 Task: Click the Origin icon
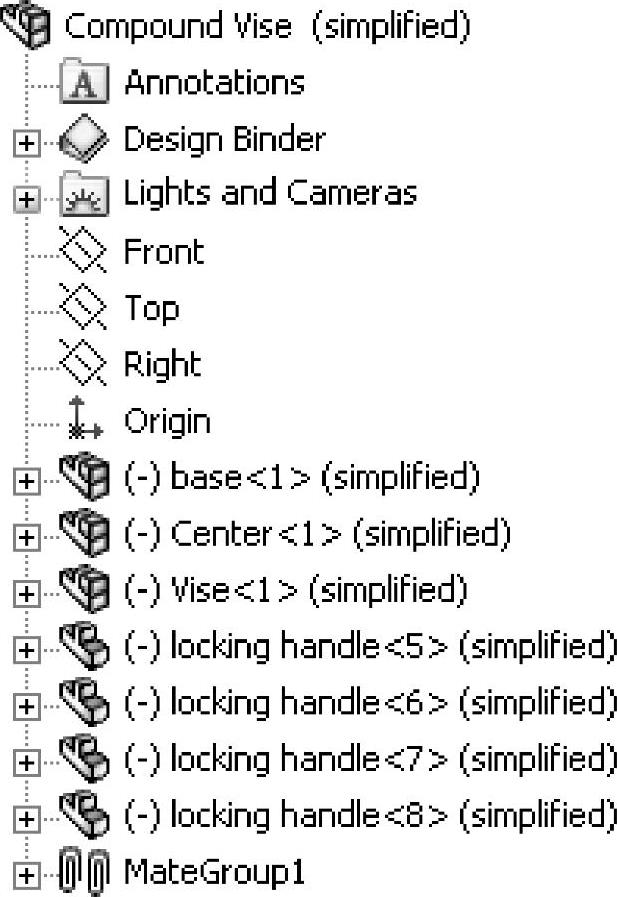[x=83, y=421]
